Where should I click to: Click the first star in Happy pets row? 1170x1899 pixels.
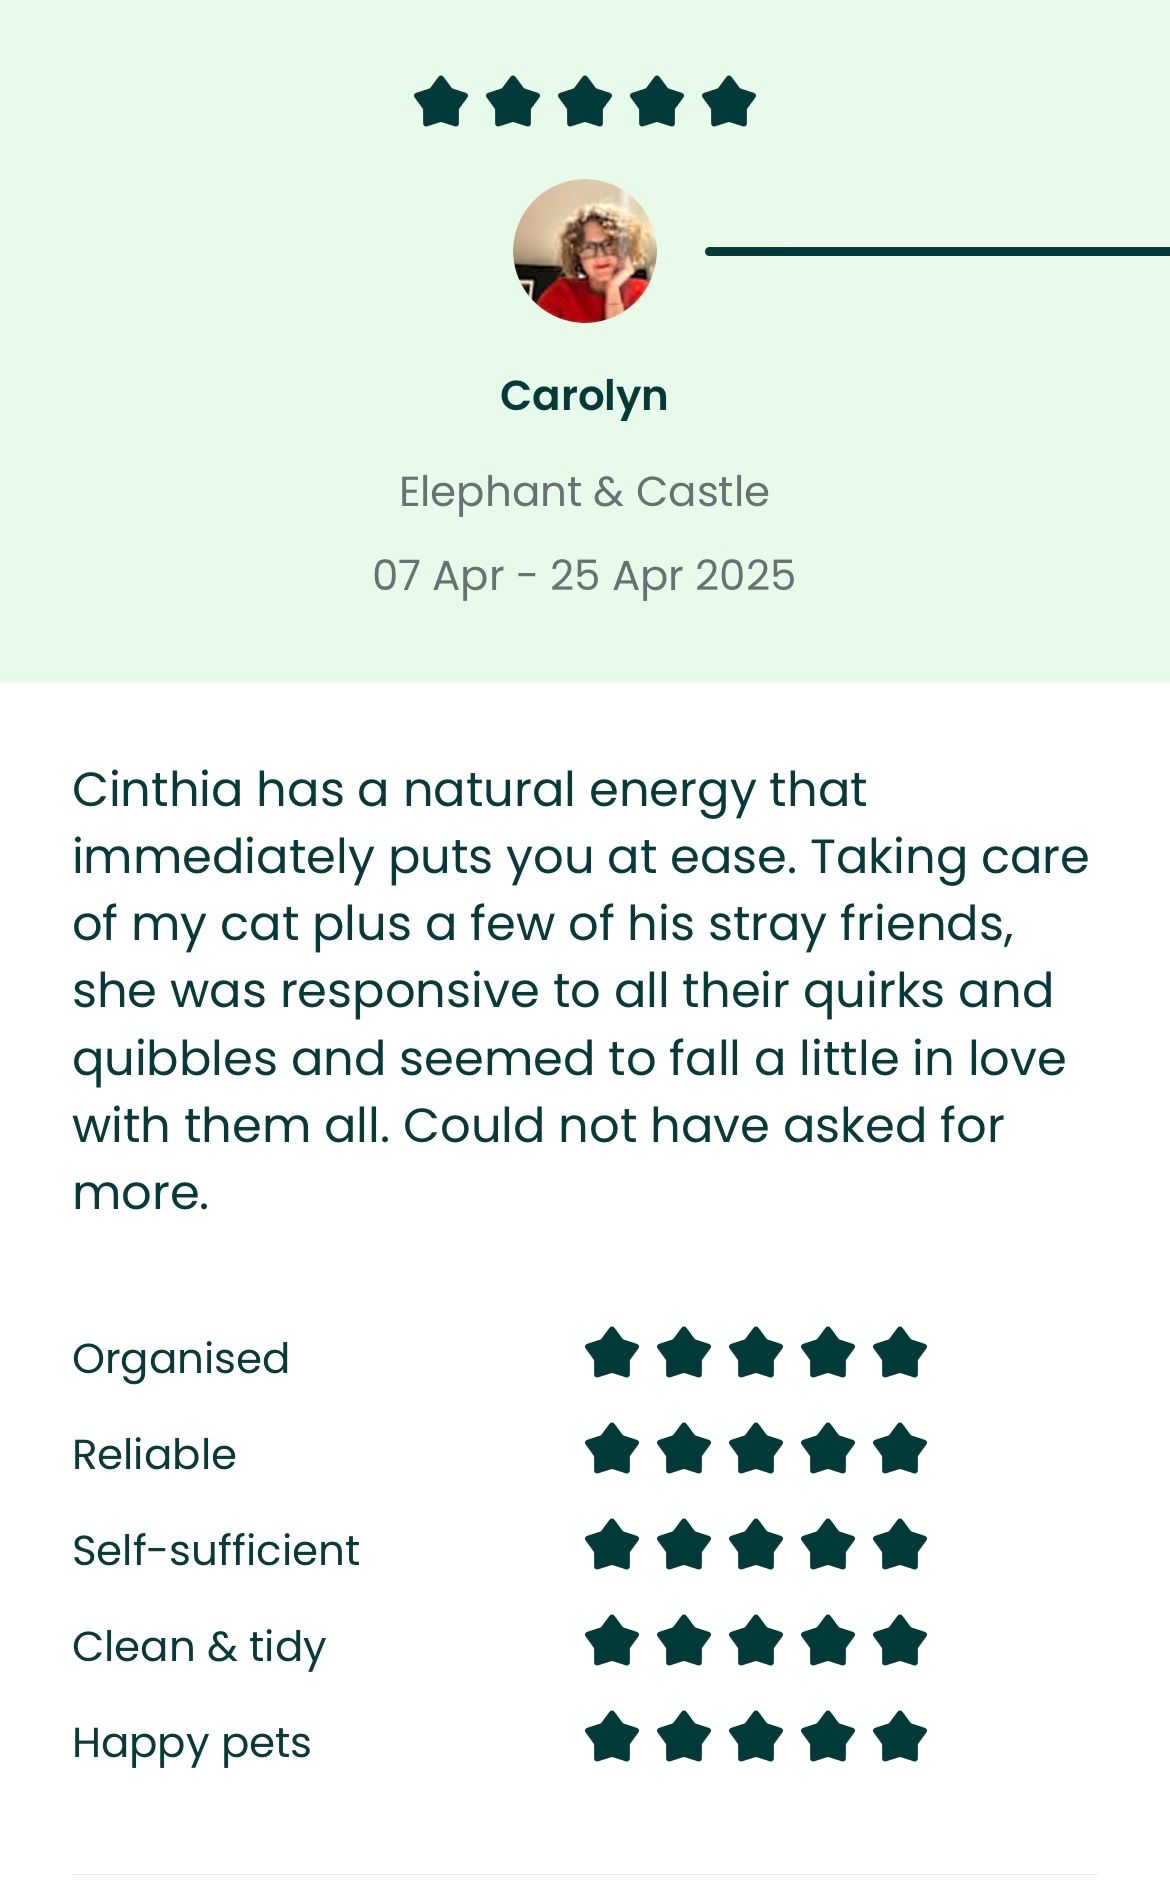tap(612, 1737)
